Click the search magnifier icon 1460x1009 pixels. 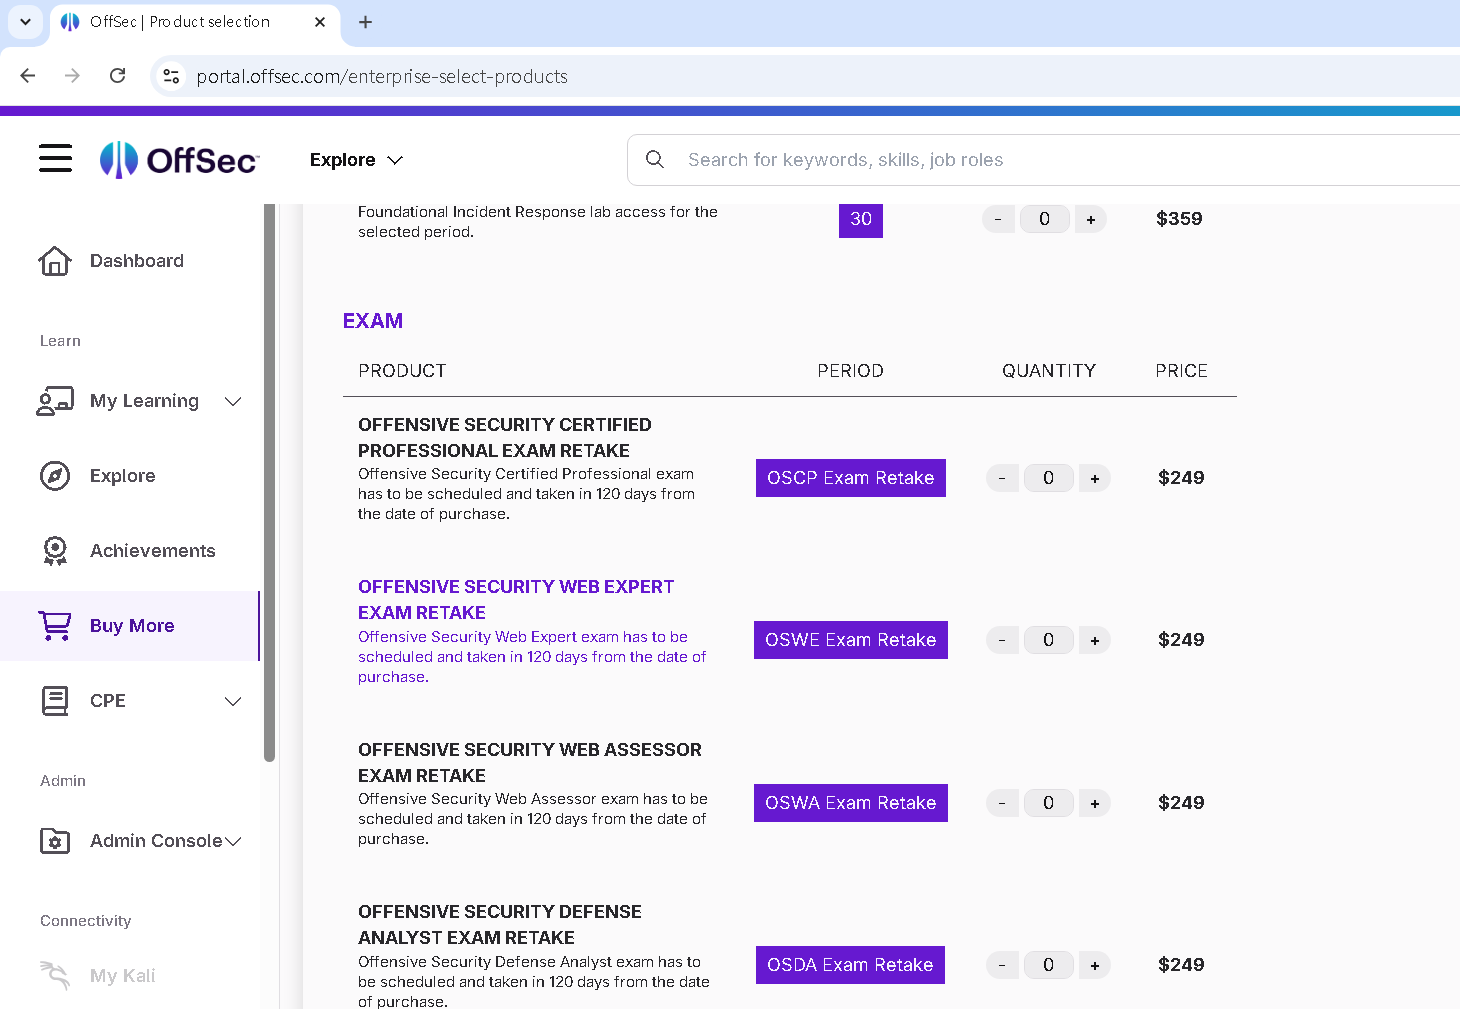click(655, 160)
